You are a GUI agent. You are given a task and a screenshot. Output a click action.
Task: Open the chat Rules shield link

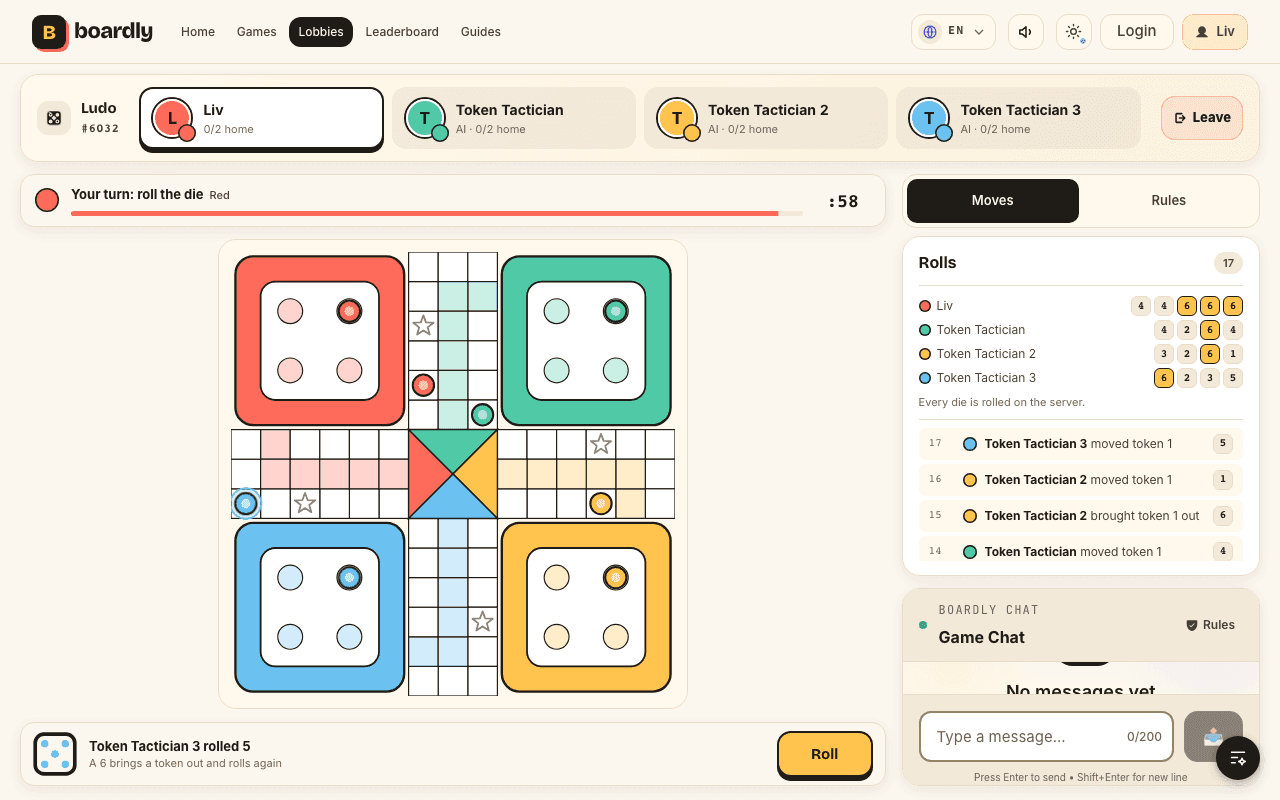[1210, 625]
